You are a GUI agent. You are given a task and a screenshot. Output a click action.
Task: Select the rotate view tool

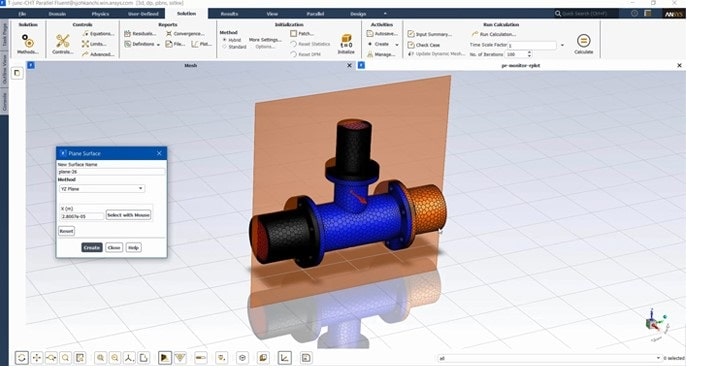[22, 358]
